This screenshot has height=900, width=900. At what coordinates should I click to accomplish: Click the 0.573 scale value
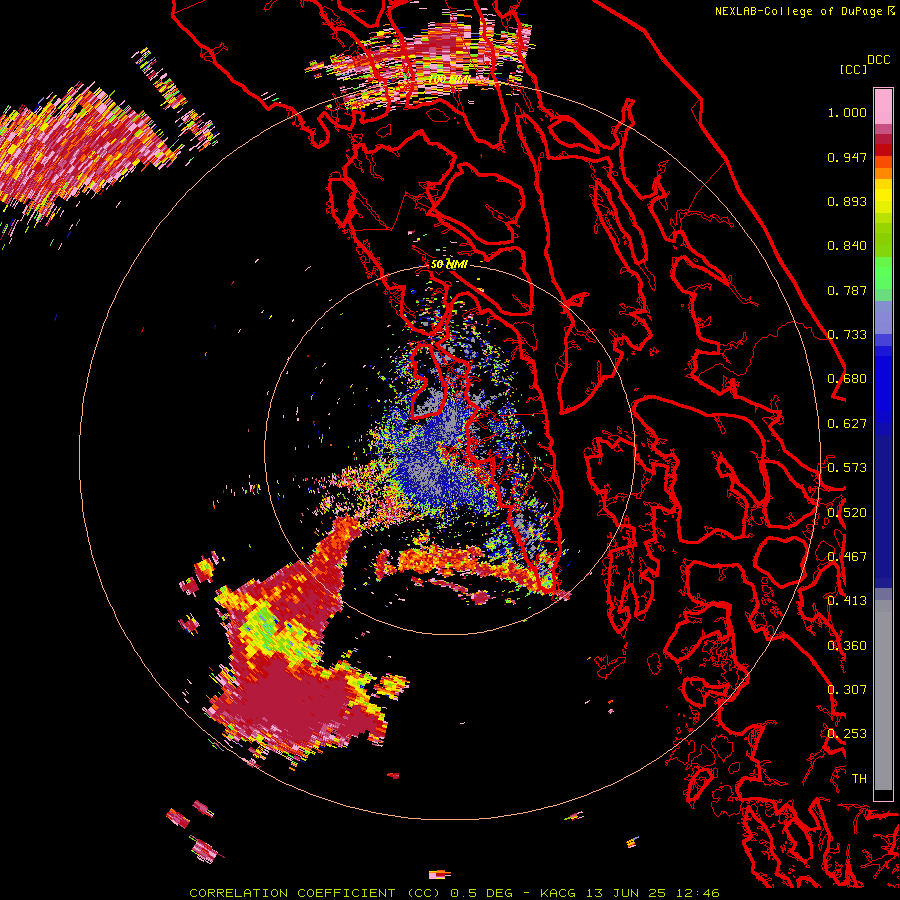point(847,468)
